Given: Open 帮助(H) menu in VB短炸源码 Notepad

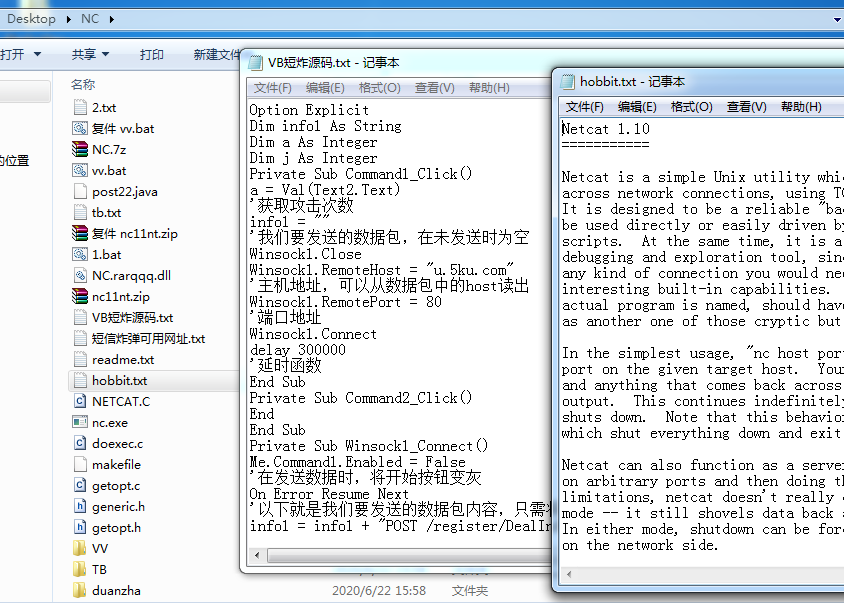Looking at the screenshot, I should tap(489, 88).
